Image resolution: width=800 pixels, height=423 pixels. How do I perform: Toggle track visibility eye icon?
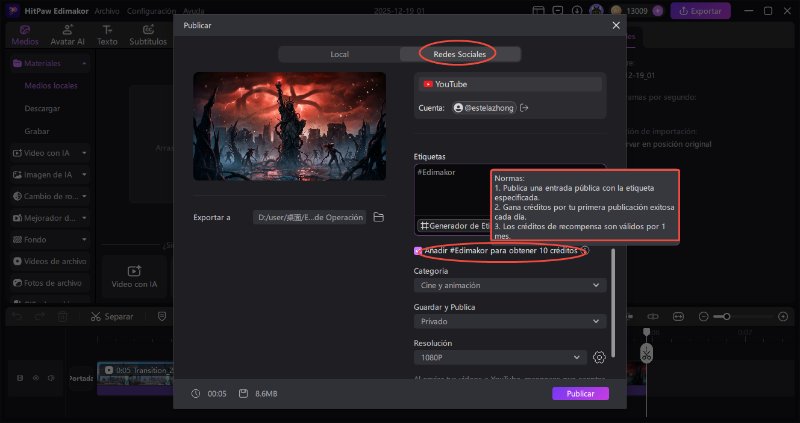(x=36, y=378)
